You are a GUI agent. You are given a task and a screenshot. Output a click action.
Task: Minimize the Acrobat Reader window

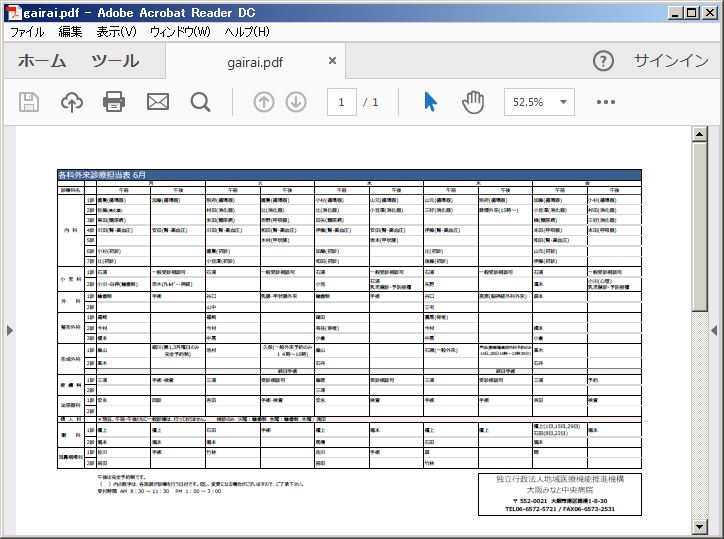click(x=675, y=13)
